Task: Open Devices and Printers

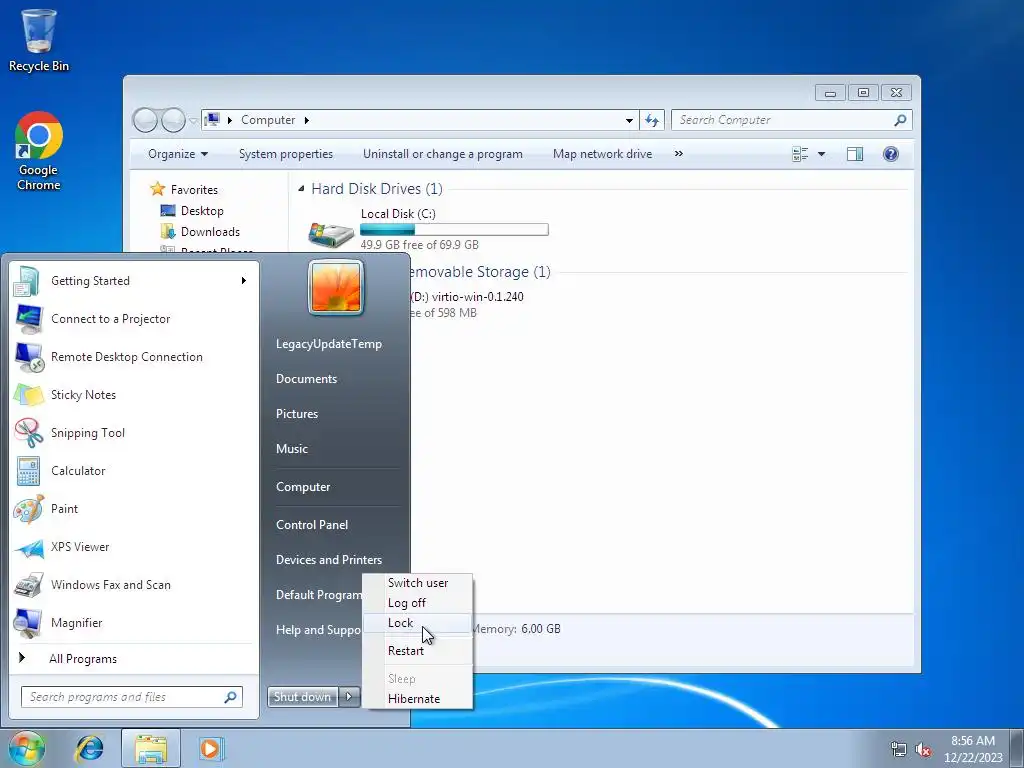Action: (328, 560)
